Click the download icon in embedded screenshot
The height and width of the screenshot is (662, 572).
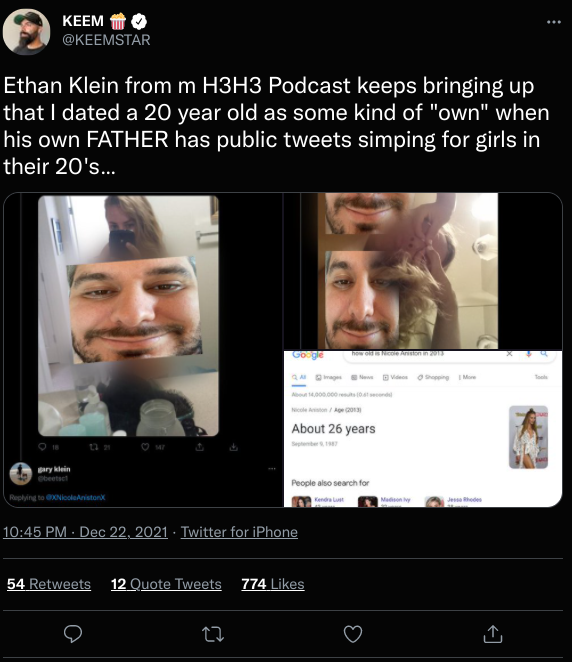tap(233, 447)
